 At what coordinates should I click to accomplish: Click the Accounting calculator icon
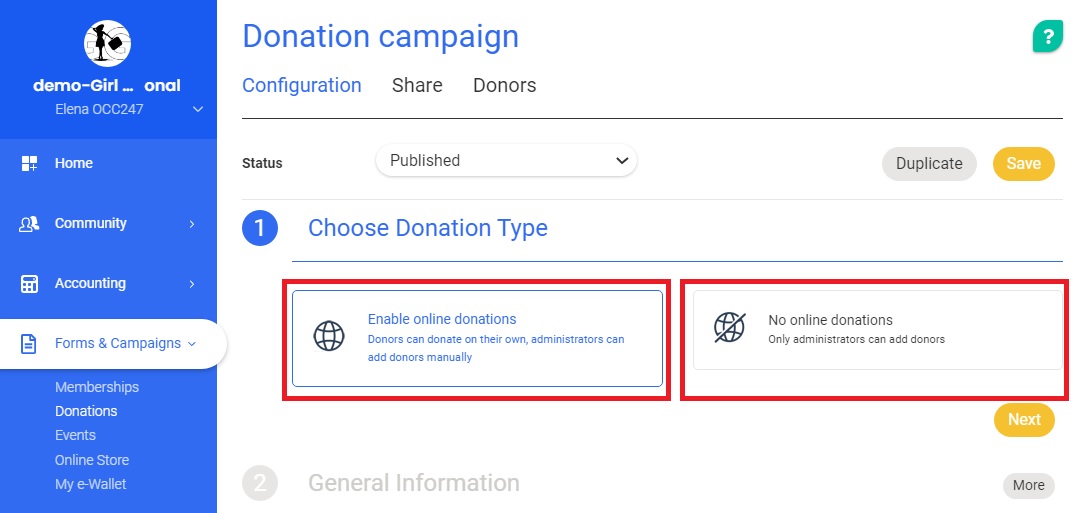29,284
